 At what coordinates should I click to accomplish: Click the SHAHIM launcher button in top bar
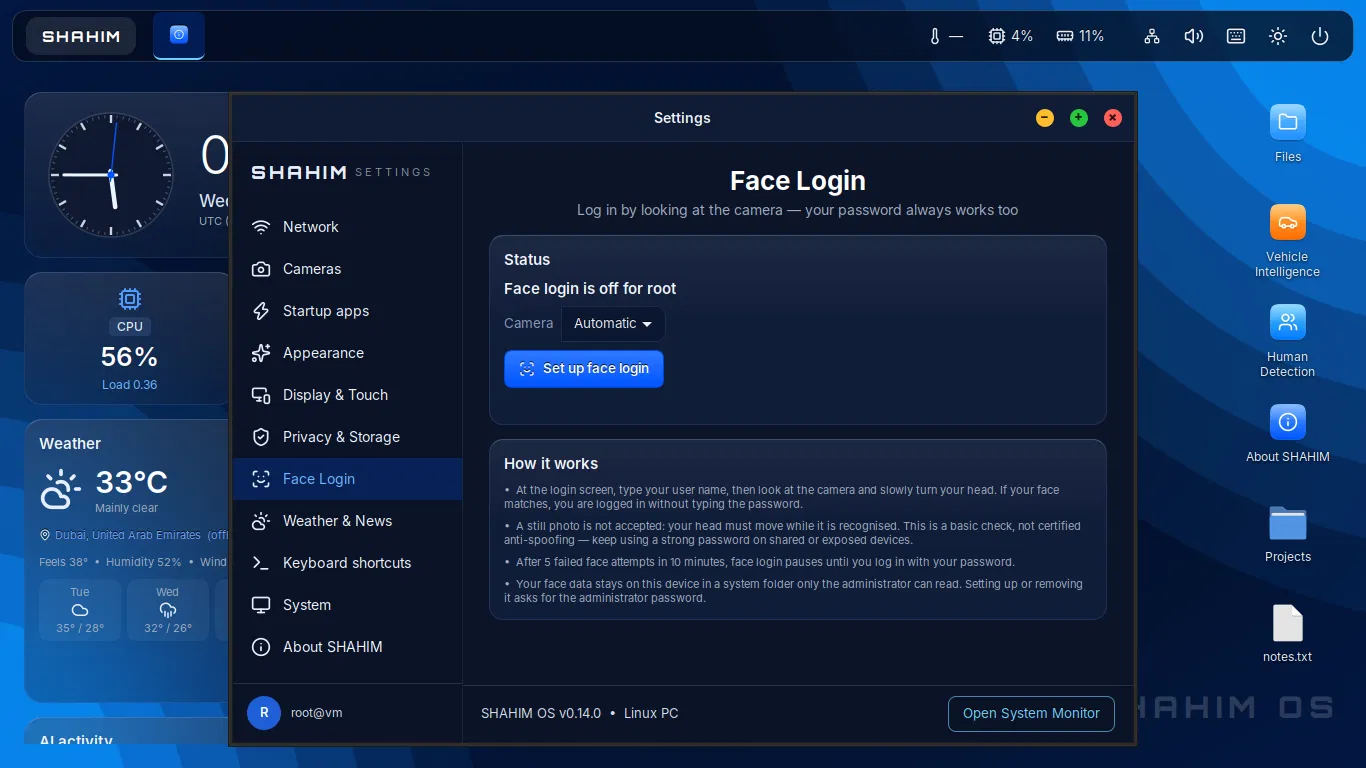[x=81, y=36]
